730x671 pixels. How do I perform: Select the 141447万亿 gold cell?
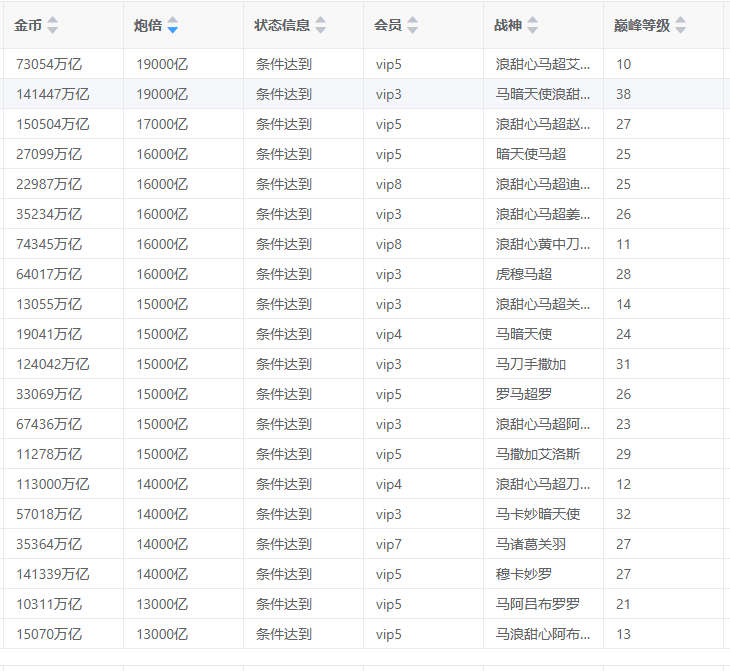(x=53, y=94)
